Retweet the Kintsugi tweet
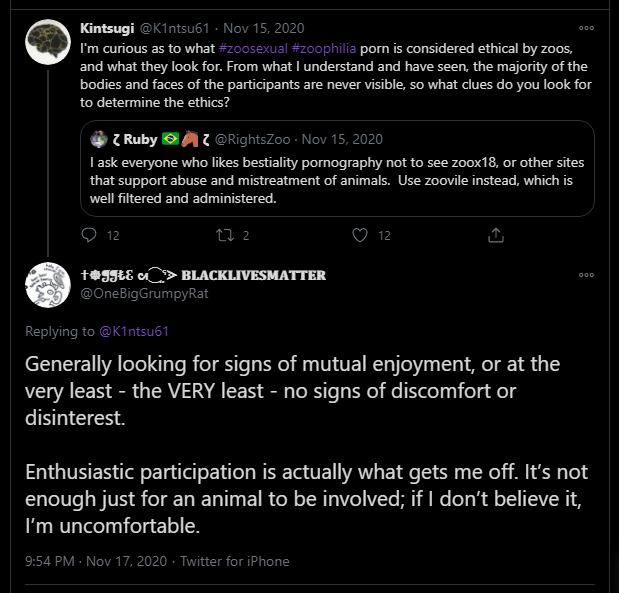The image size is (619, 593). [225, 235]
